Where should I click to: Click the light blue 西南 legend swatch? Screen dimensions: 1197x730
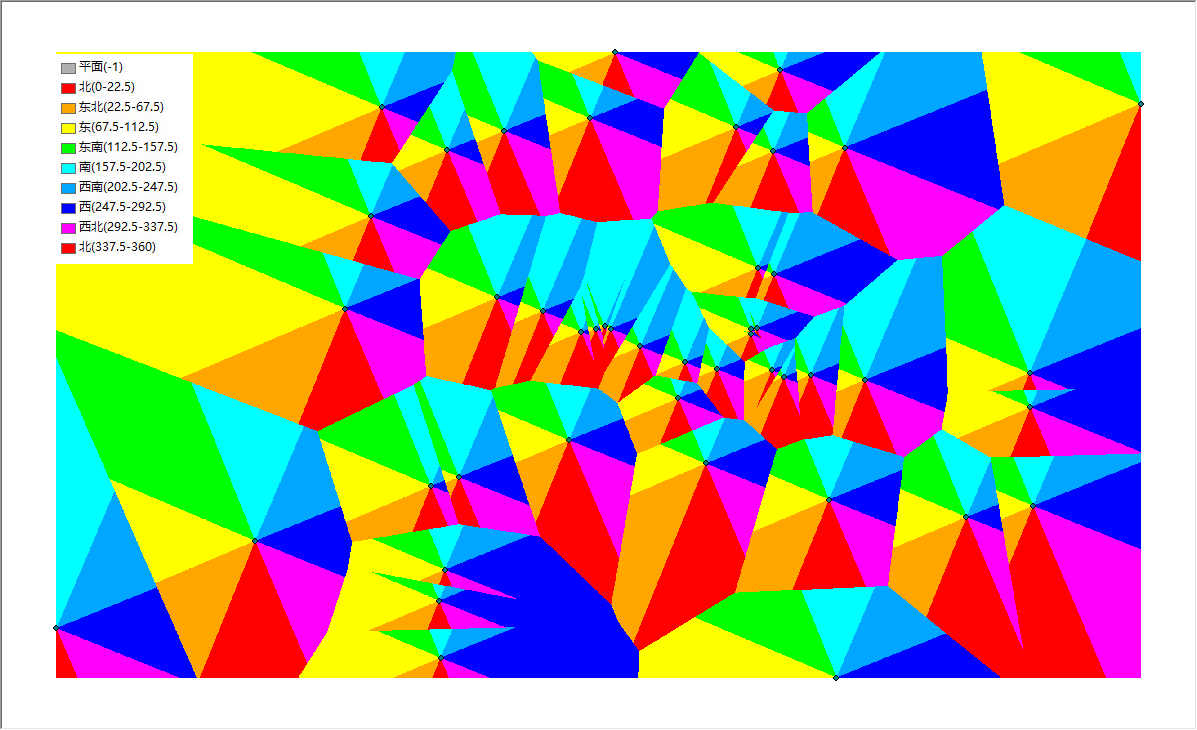[69, 188]
